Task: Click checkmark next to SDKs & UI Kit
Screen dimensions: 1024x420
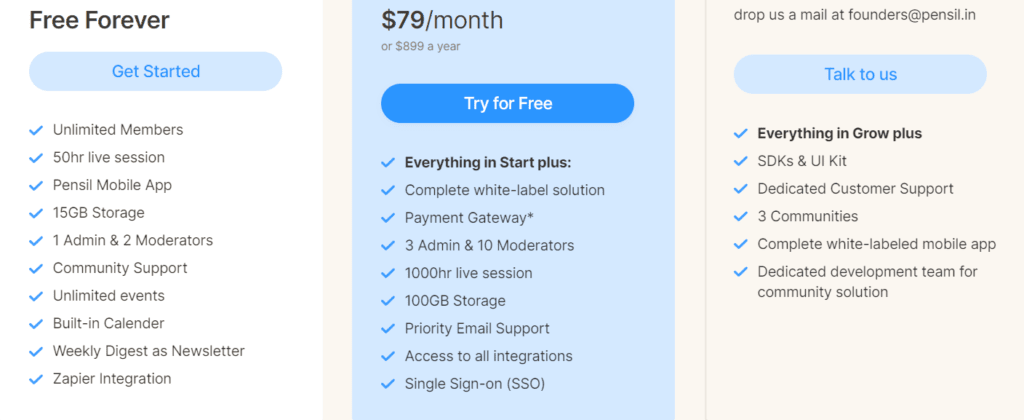Action: click(x=741, y=161)
